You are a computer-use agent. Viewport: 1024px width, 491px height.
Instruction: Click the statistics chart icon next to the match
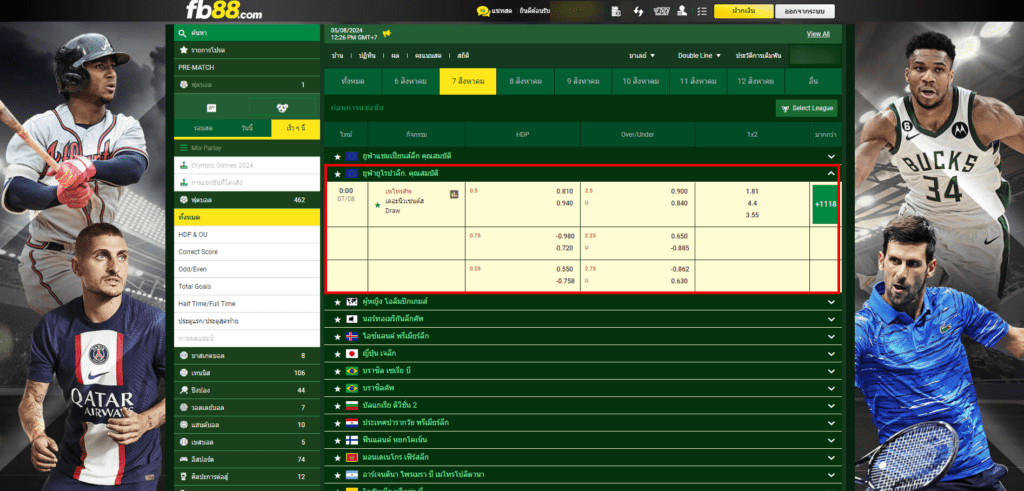pos(454,194)
